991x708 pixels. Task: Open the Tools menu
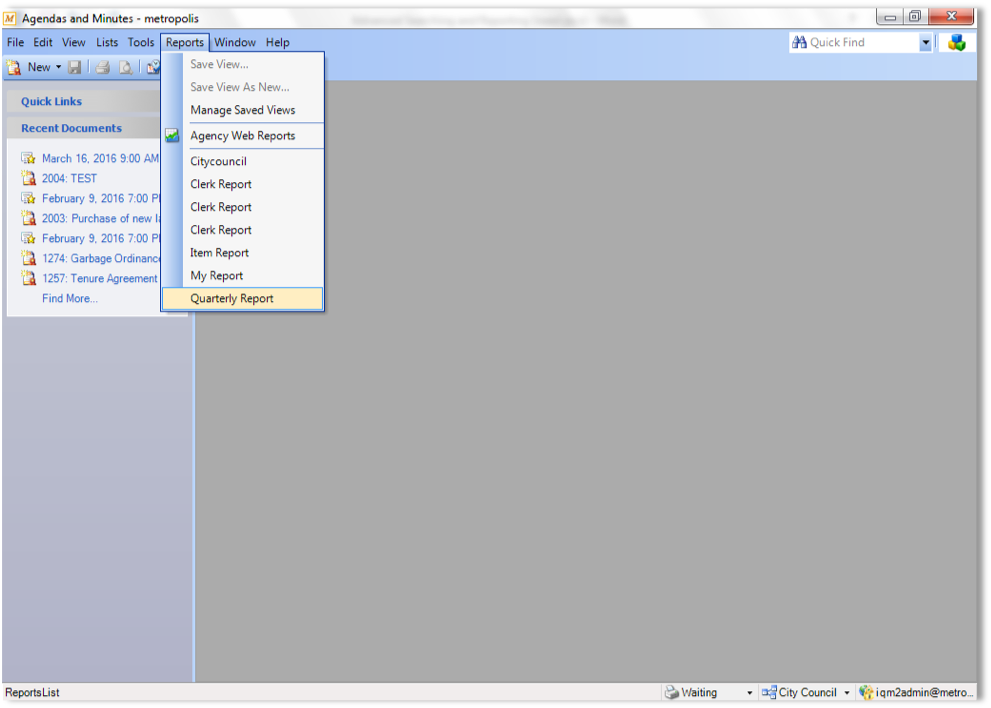coord(140,42)
